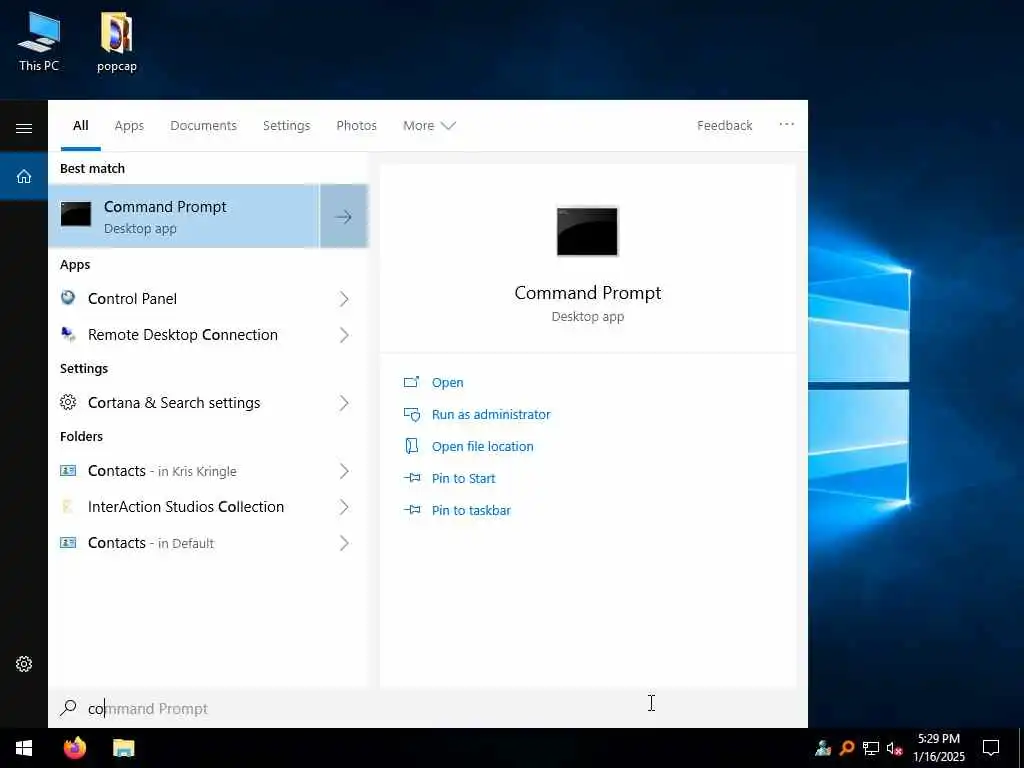This screenshot has height=768, width=1024.
Task: Open the Action Center notifications icon
Action: tap(991, 748)
